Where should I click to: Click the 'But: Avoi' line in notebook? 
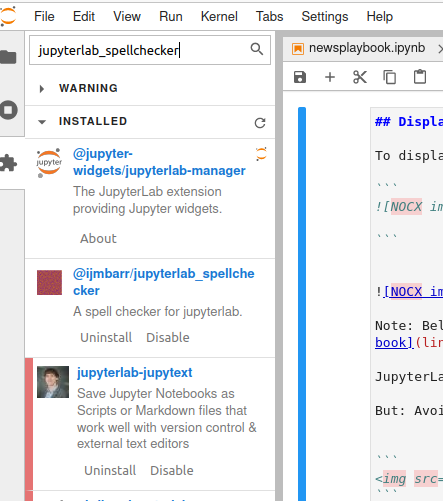pyautogui.click(x=409, y=411)
